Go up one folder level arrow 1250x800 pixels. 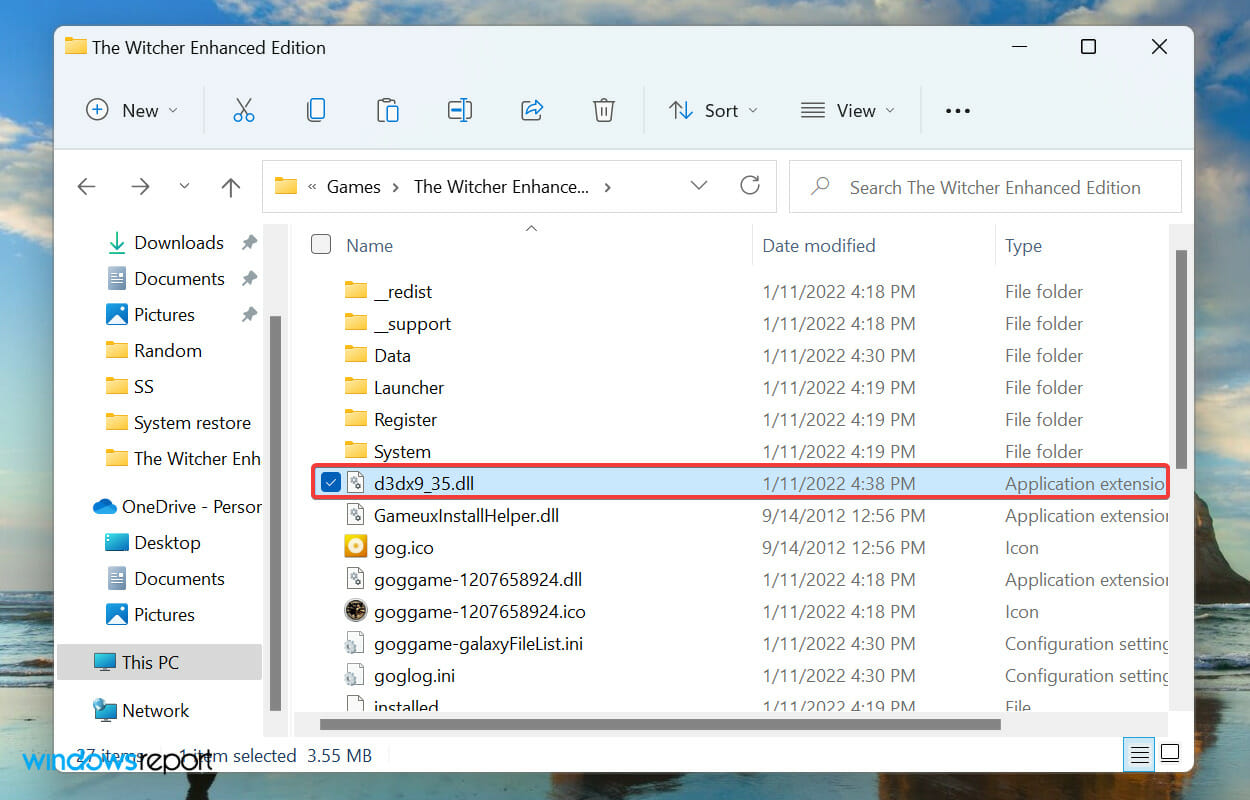point(231,186)
